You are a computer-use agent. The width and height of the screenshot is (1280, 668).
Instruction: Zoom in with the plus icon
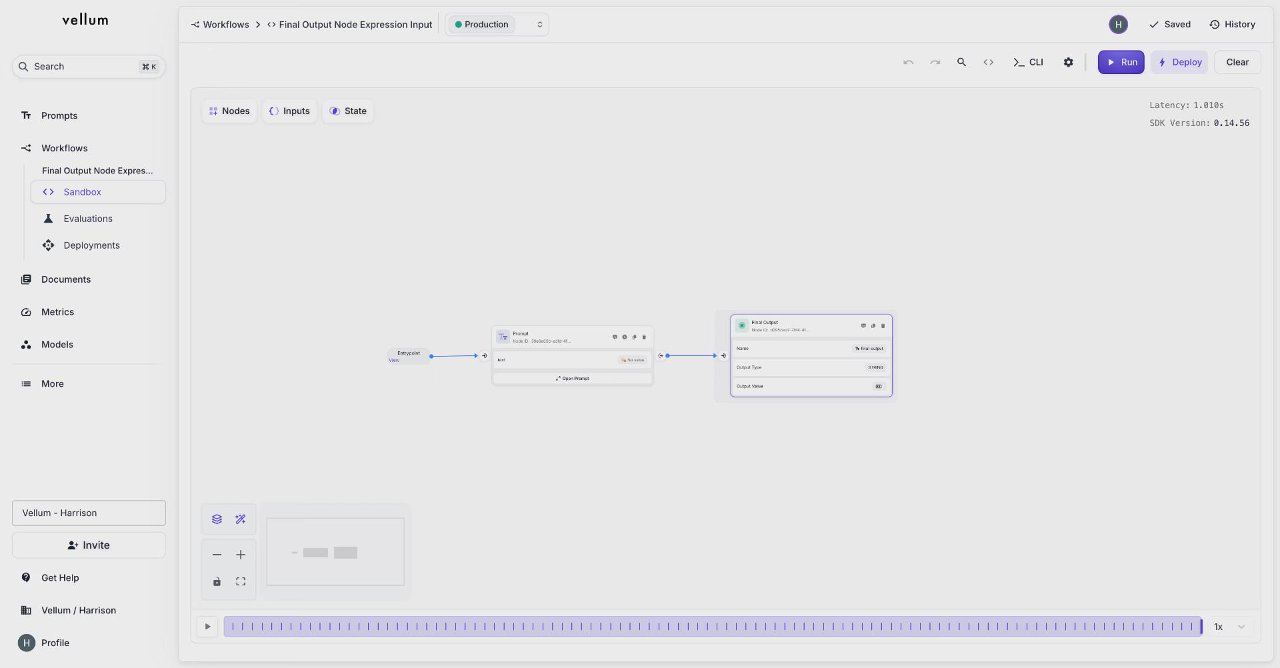pyautogui.click(x=241, y=555)
